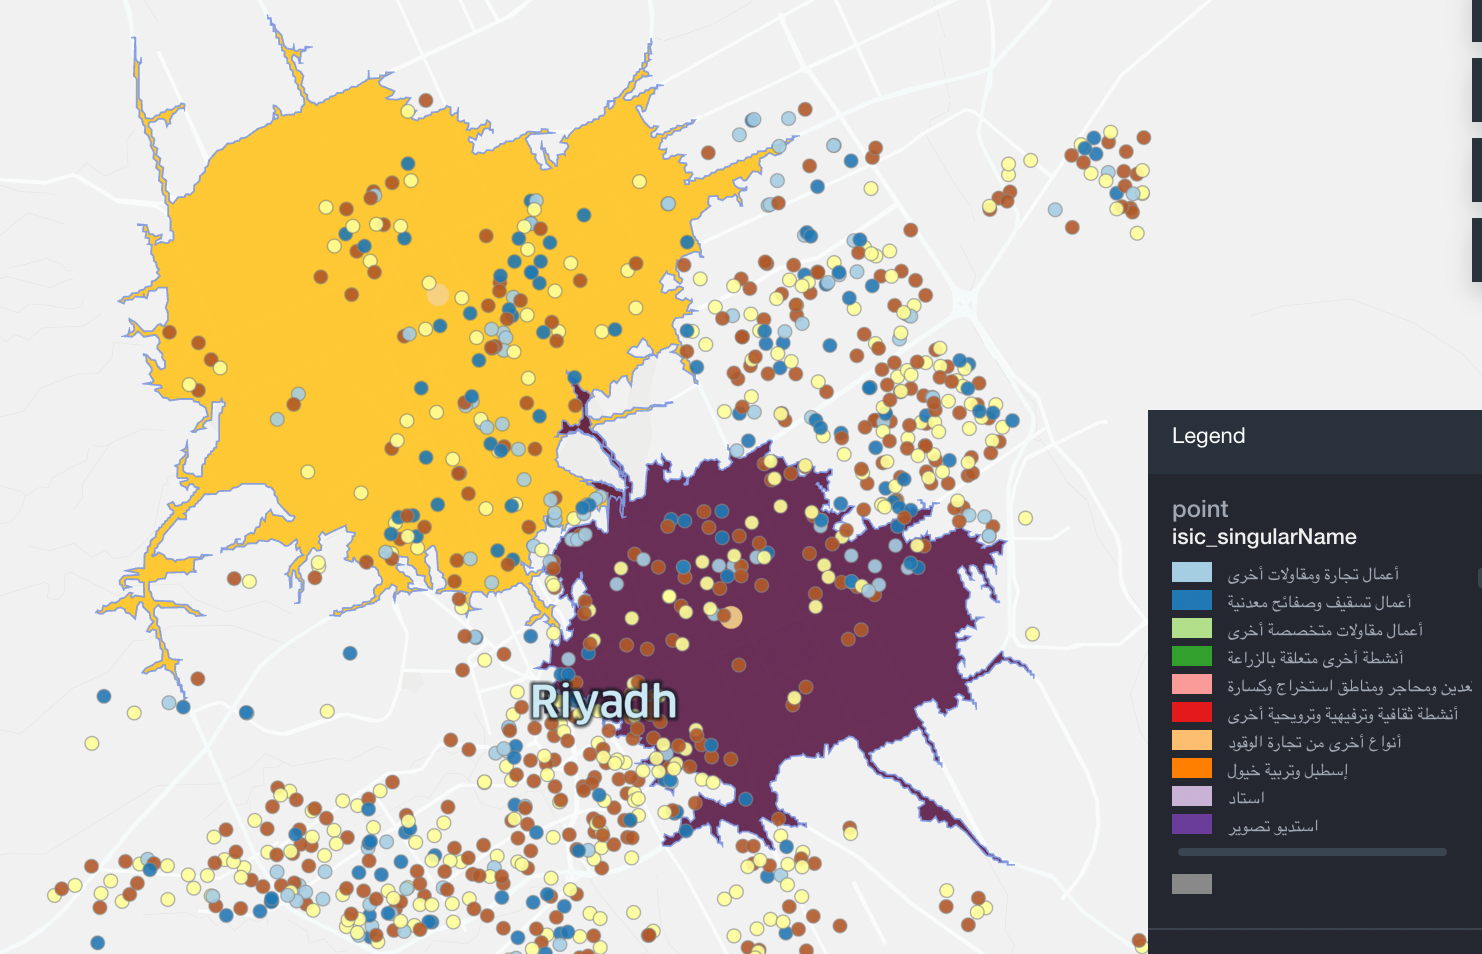
Task: Click the 'استديو تصوير' legend label
Action: coord(1273,826)
